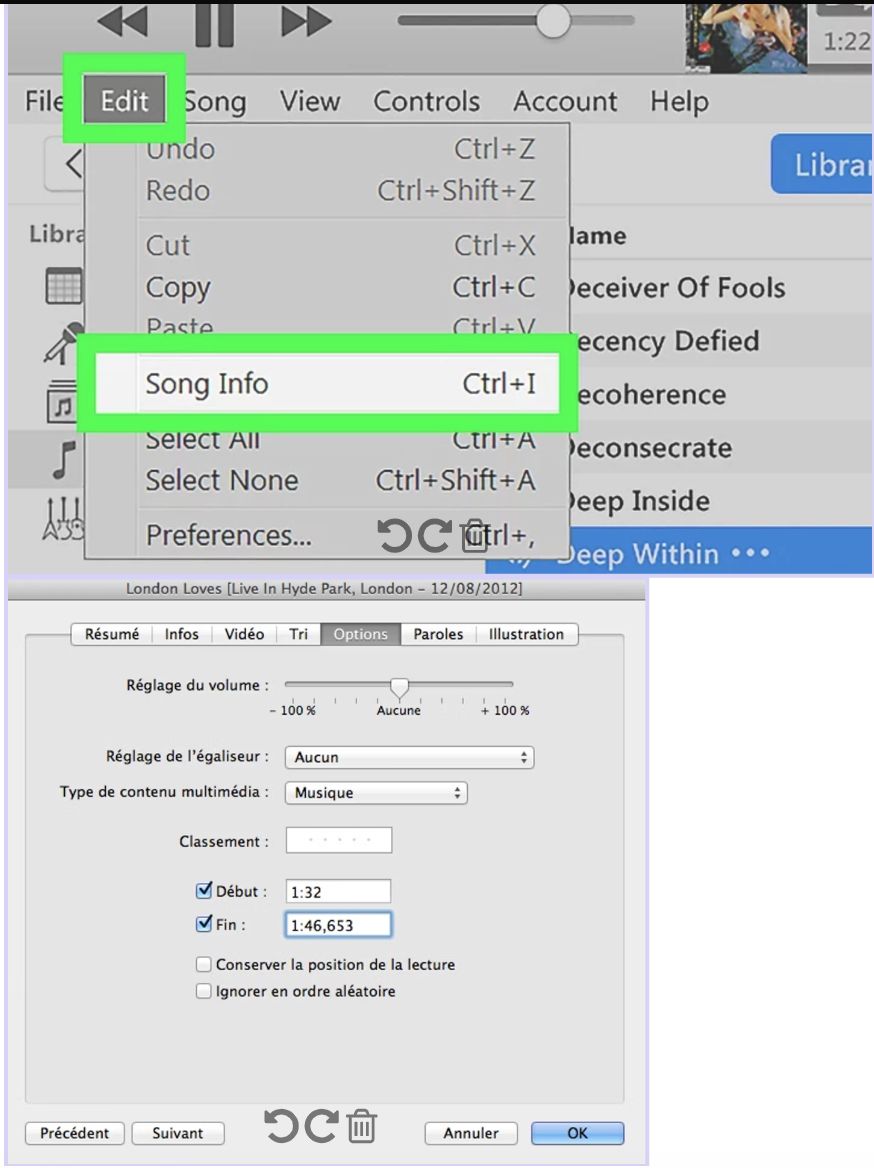The height and width of the screenshot is (1168, 874).
Task: Choose Song Info from the Edit menu
Action: pos(315,384)
